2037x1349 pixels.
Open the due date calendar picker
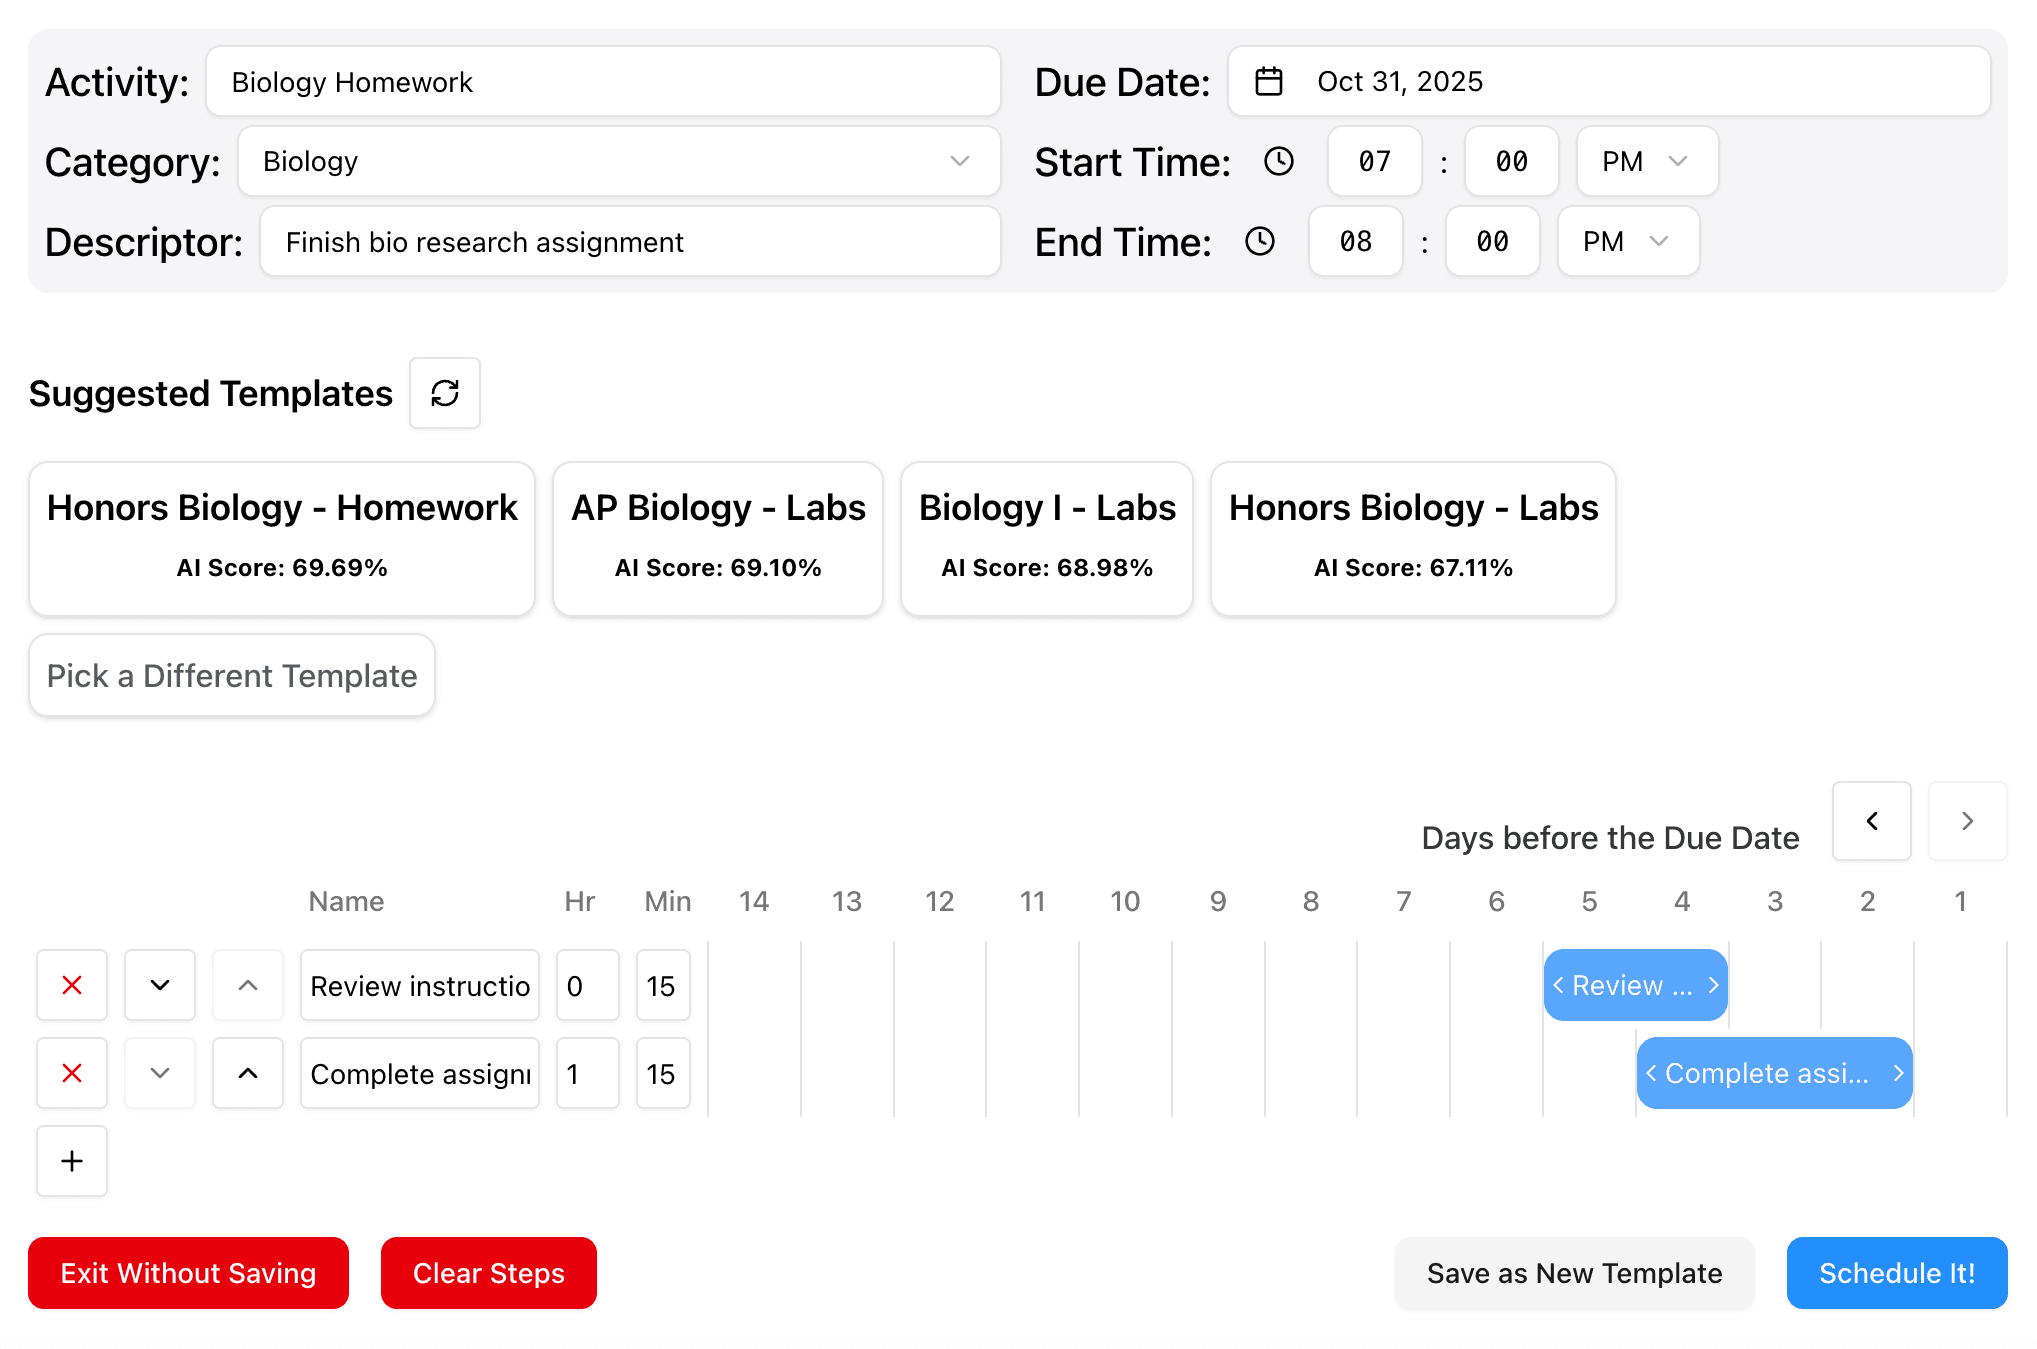click(1268, 81)
